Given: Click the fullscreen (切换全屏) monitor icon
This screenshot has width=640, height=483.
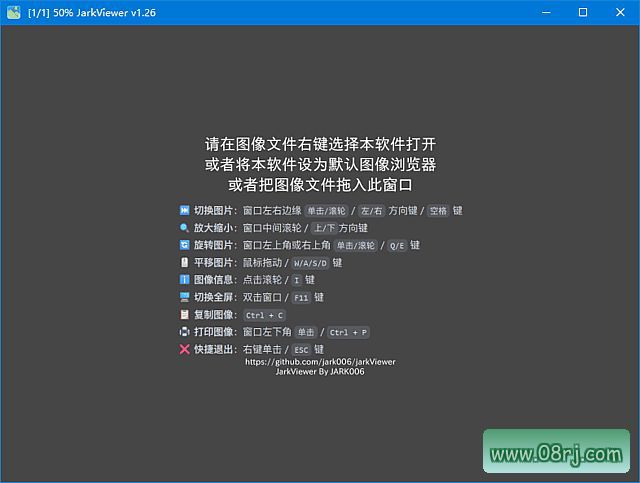Looking at the screenshot, I should (x=184, y=297).
